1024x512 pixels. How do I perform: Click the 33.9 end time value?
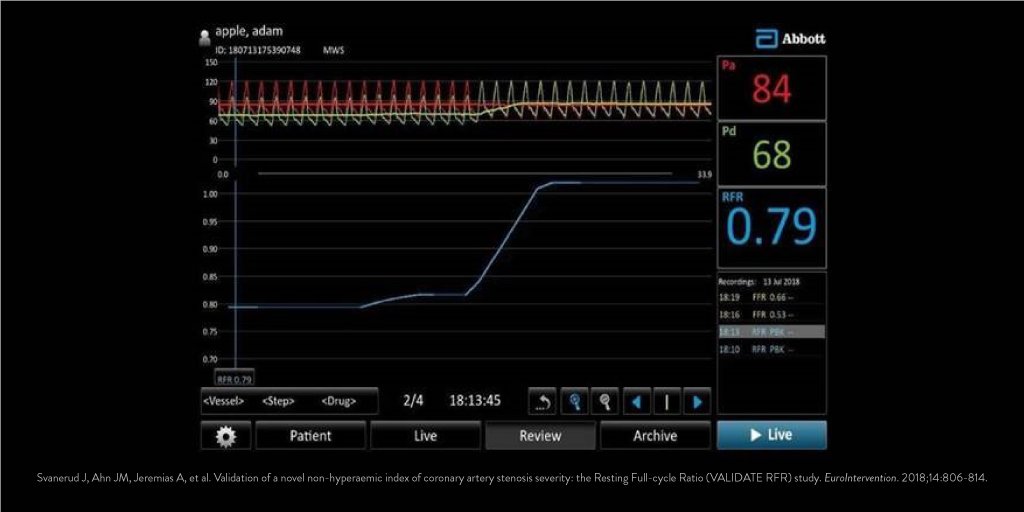[704, 174]
